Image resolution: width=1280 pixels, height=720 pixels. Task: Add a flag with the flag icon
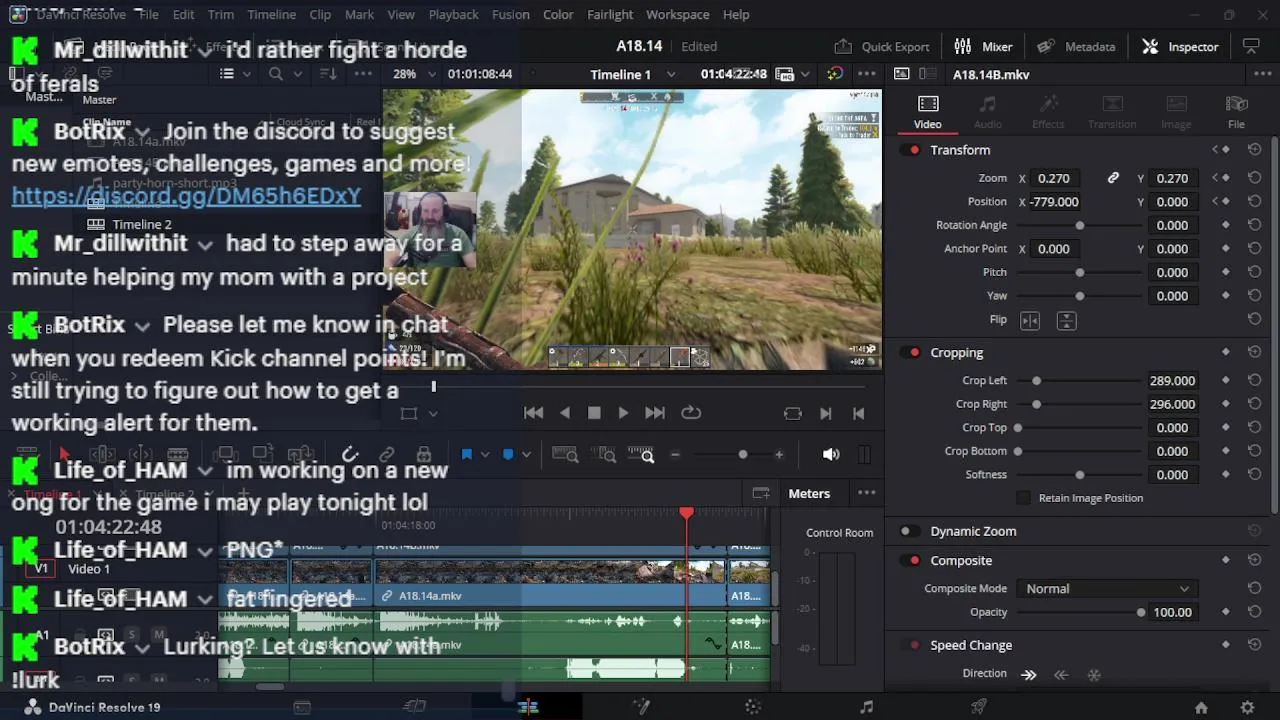(x=466, y=454)
